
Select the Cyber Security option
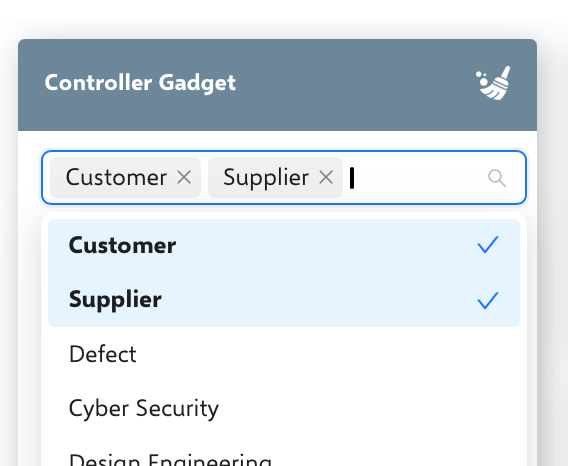point(284,408)
